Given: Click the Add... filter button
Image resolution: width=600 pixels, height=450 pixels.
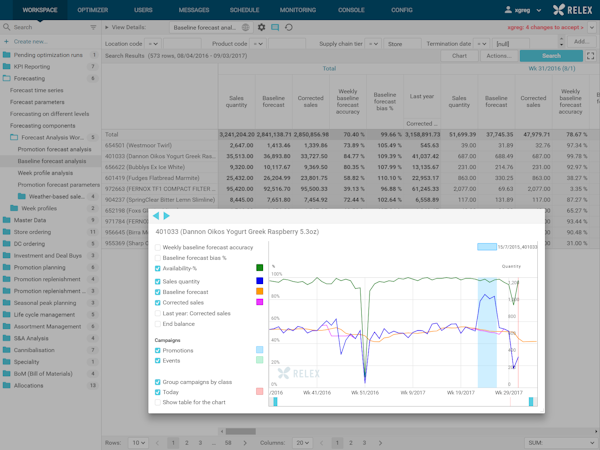Looking at the screenshot, I should [582, 41].
